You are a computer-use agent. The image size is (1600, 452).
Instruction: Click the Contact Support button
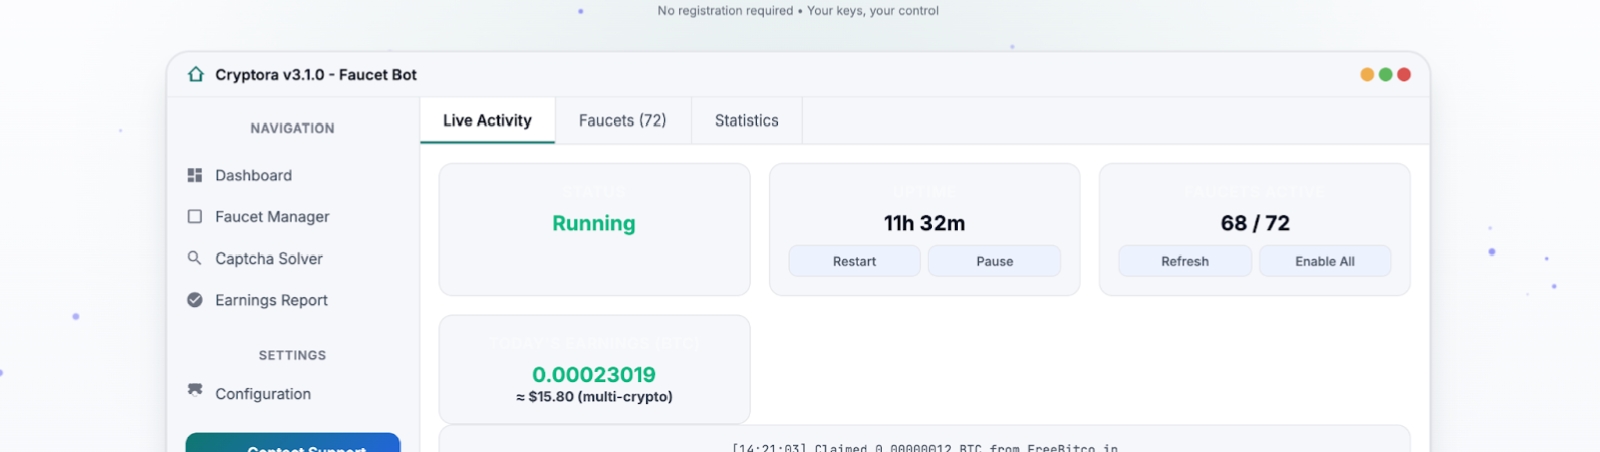(x=293, y=445)
